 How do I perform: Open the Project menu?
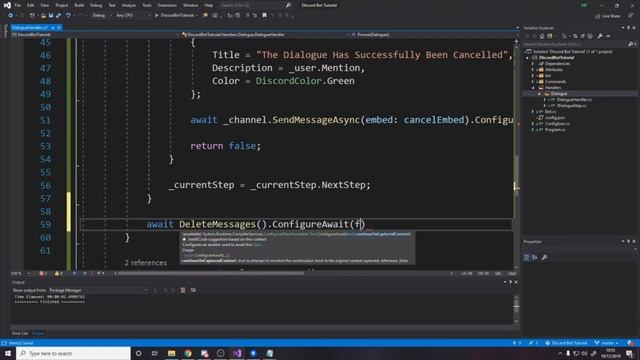coord(62,5)
